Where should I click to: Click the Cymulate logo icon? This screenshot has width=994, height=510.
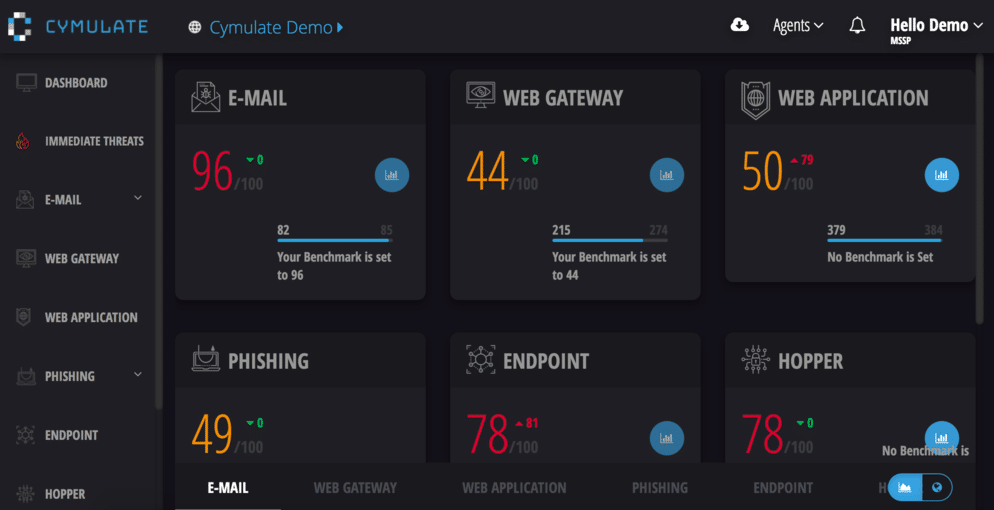pyautogui.click(x=19, y=27)
